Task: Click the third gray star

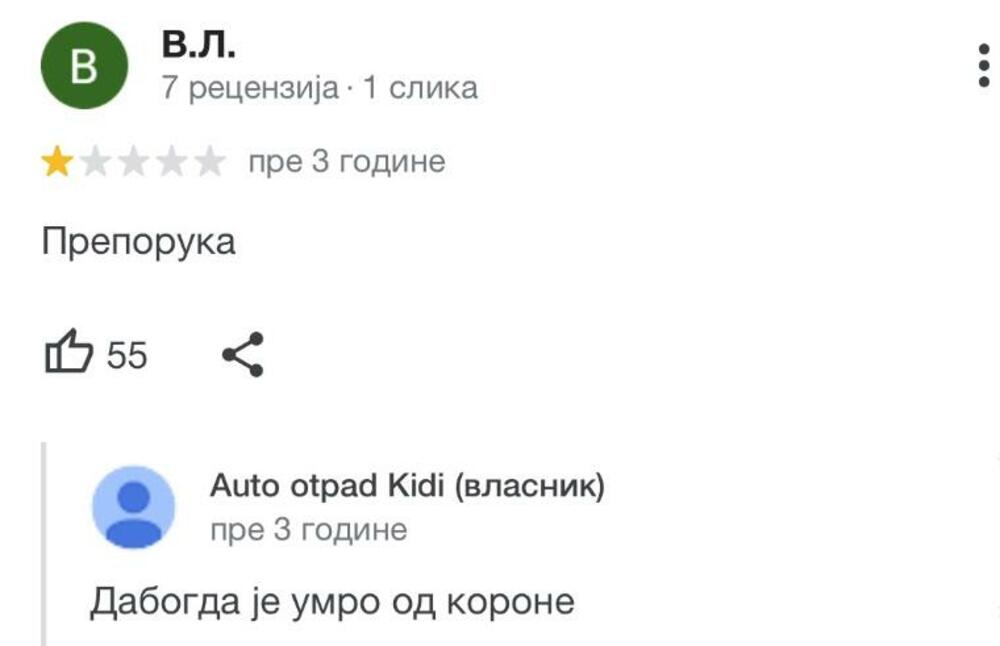Action: [x=134, y=161]
